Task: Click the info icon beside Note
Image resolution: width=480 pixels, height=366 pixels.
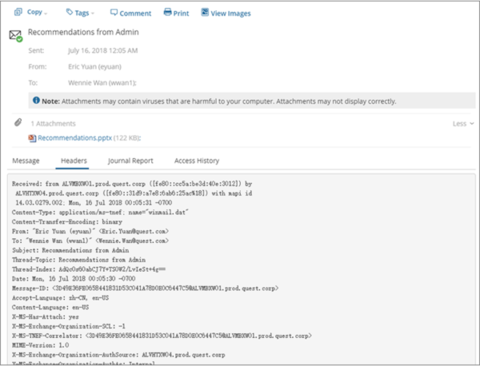Action: (36, 100)
